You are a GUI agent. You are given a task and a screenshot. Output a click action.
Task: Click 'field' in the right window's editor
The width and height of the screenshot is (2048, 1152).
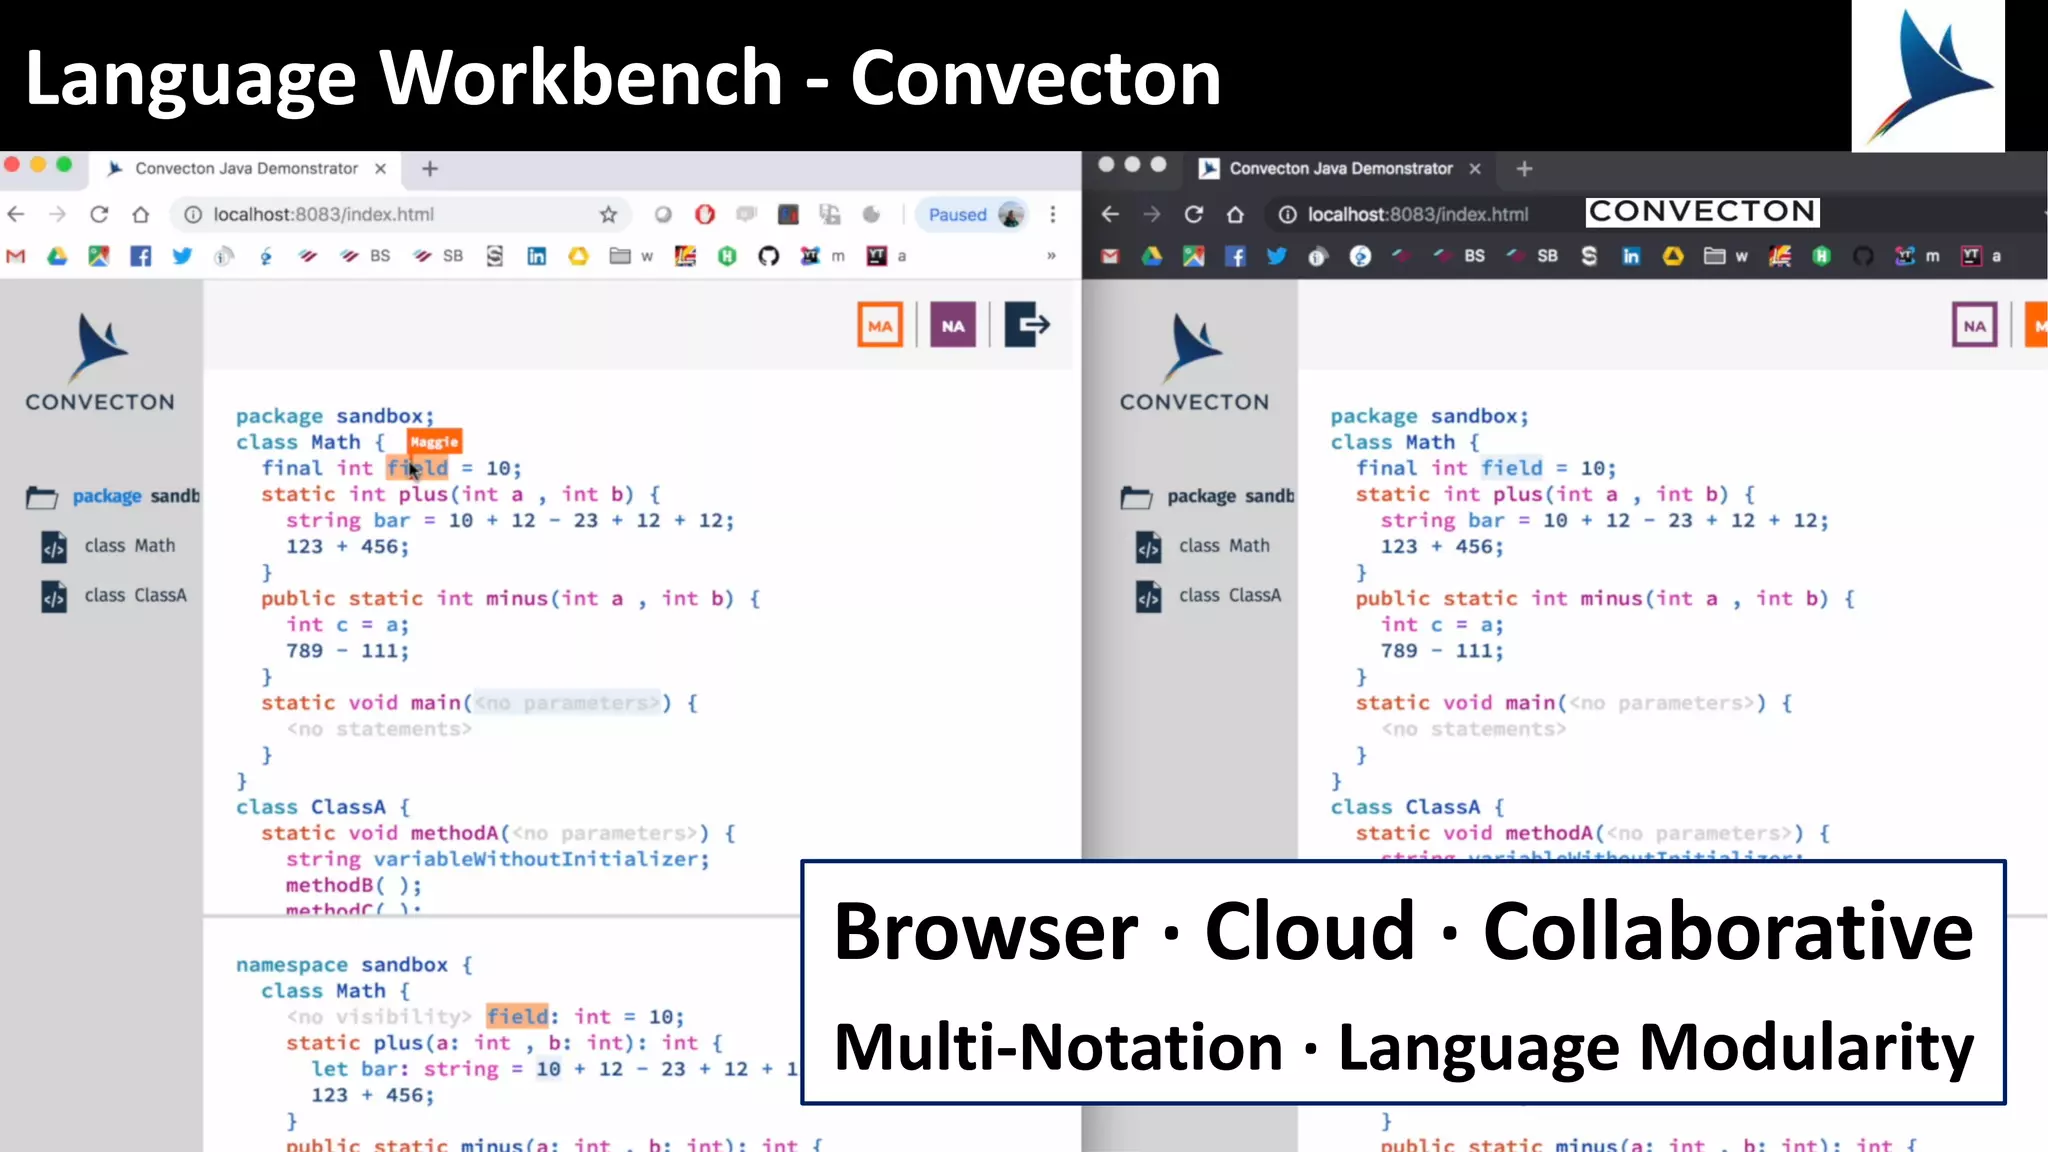tap(1512, 468)
